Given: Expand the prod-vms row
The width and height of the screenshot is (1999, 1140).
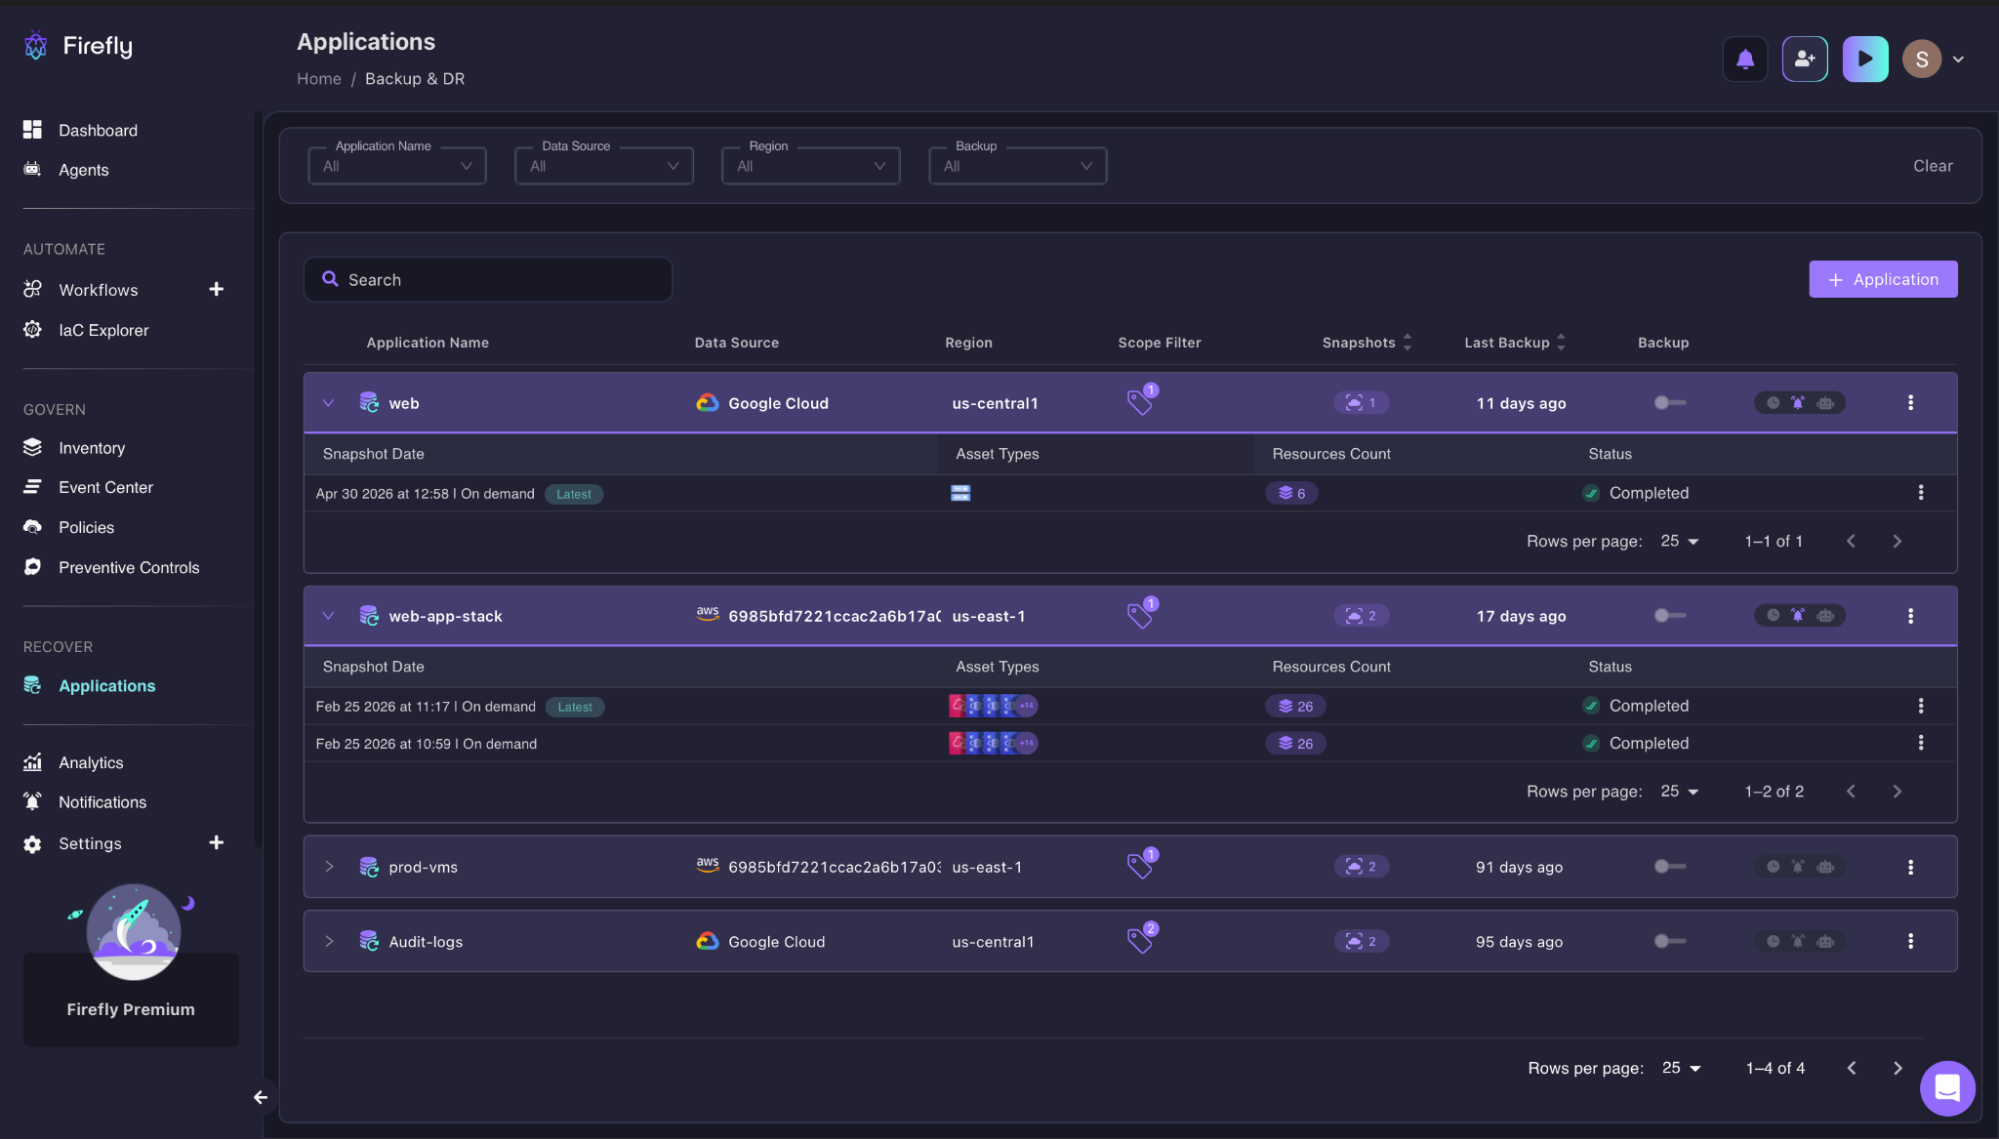Looking at the screenshot, I should (328, 867).
